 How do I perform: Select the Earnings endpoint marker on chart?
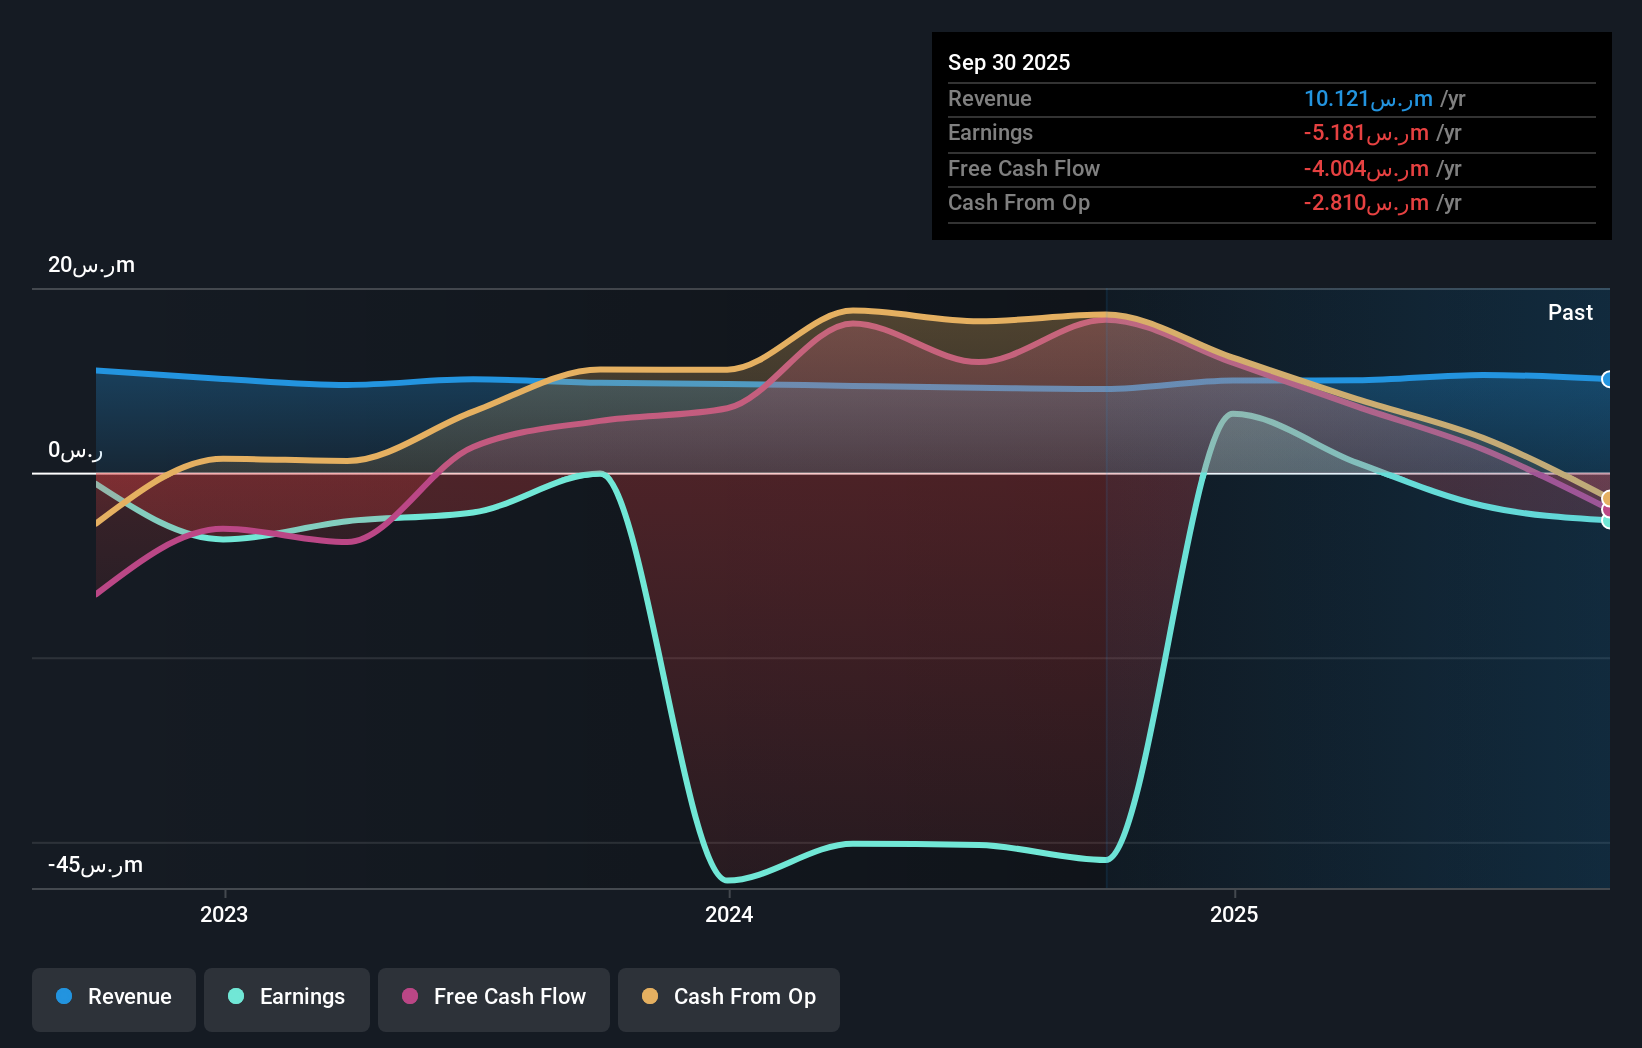point(1607,521)
